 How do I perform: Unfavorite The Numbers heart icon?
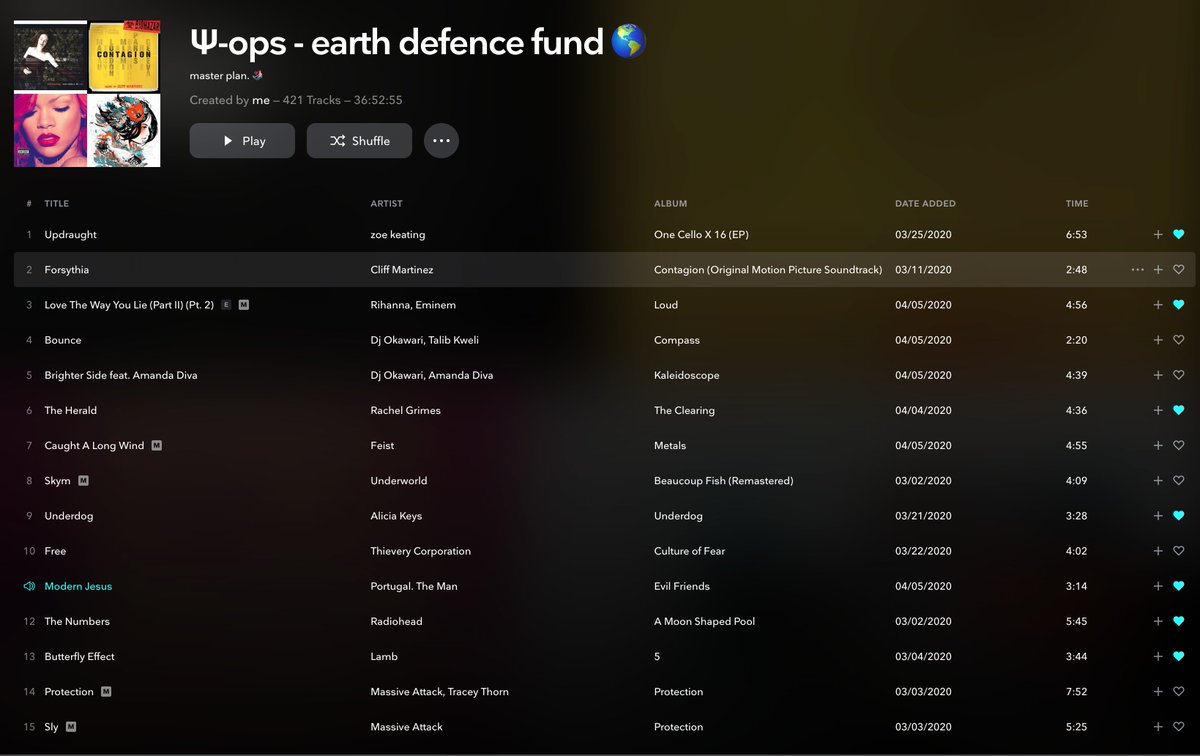coord(1178,621)
